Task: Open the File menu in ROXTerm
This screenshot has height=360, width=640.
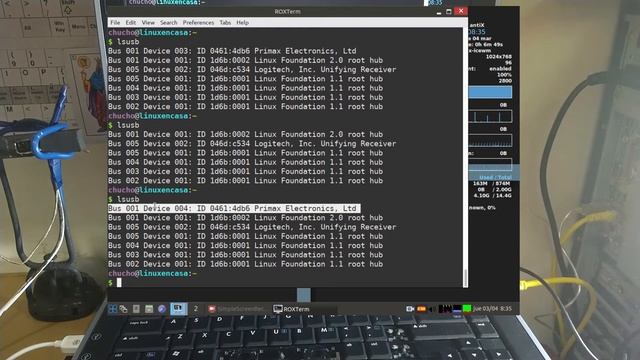Action: point(115,22)
